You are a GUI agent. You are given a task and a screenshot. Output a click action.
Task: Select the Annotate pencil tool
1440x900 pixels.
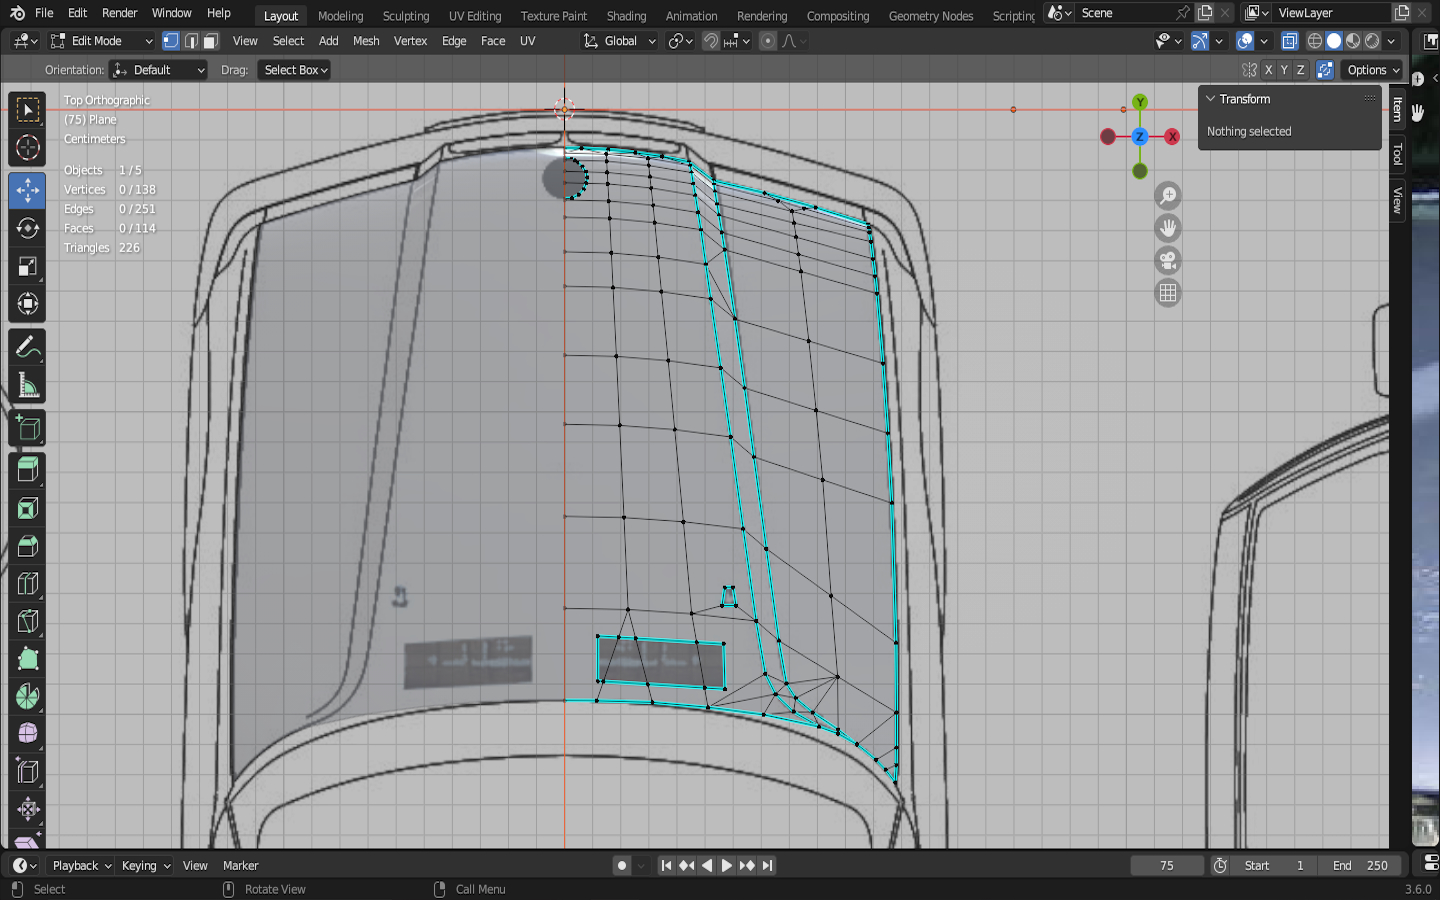coord(28,347)
